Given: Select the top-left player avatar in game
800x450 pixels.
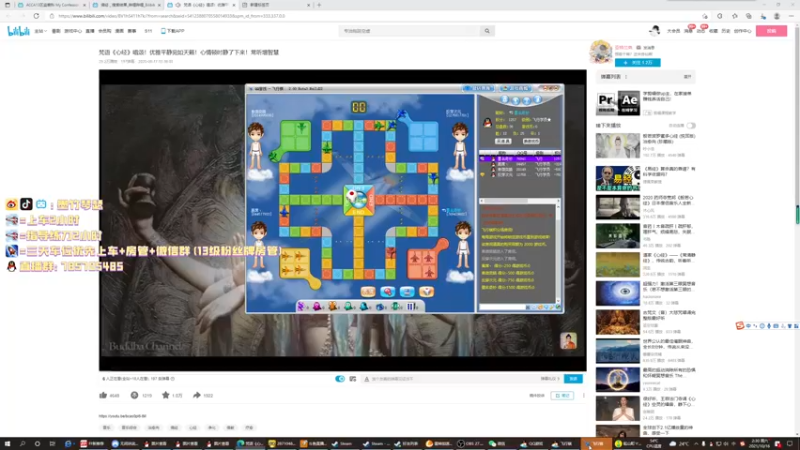Looking at the screenshot, I should pos(256,147).
